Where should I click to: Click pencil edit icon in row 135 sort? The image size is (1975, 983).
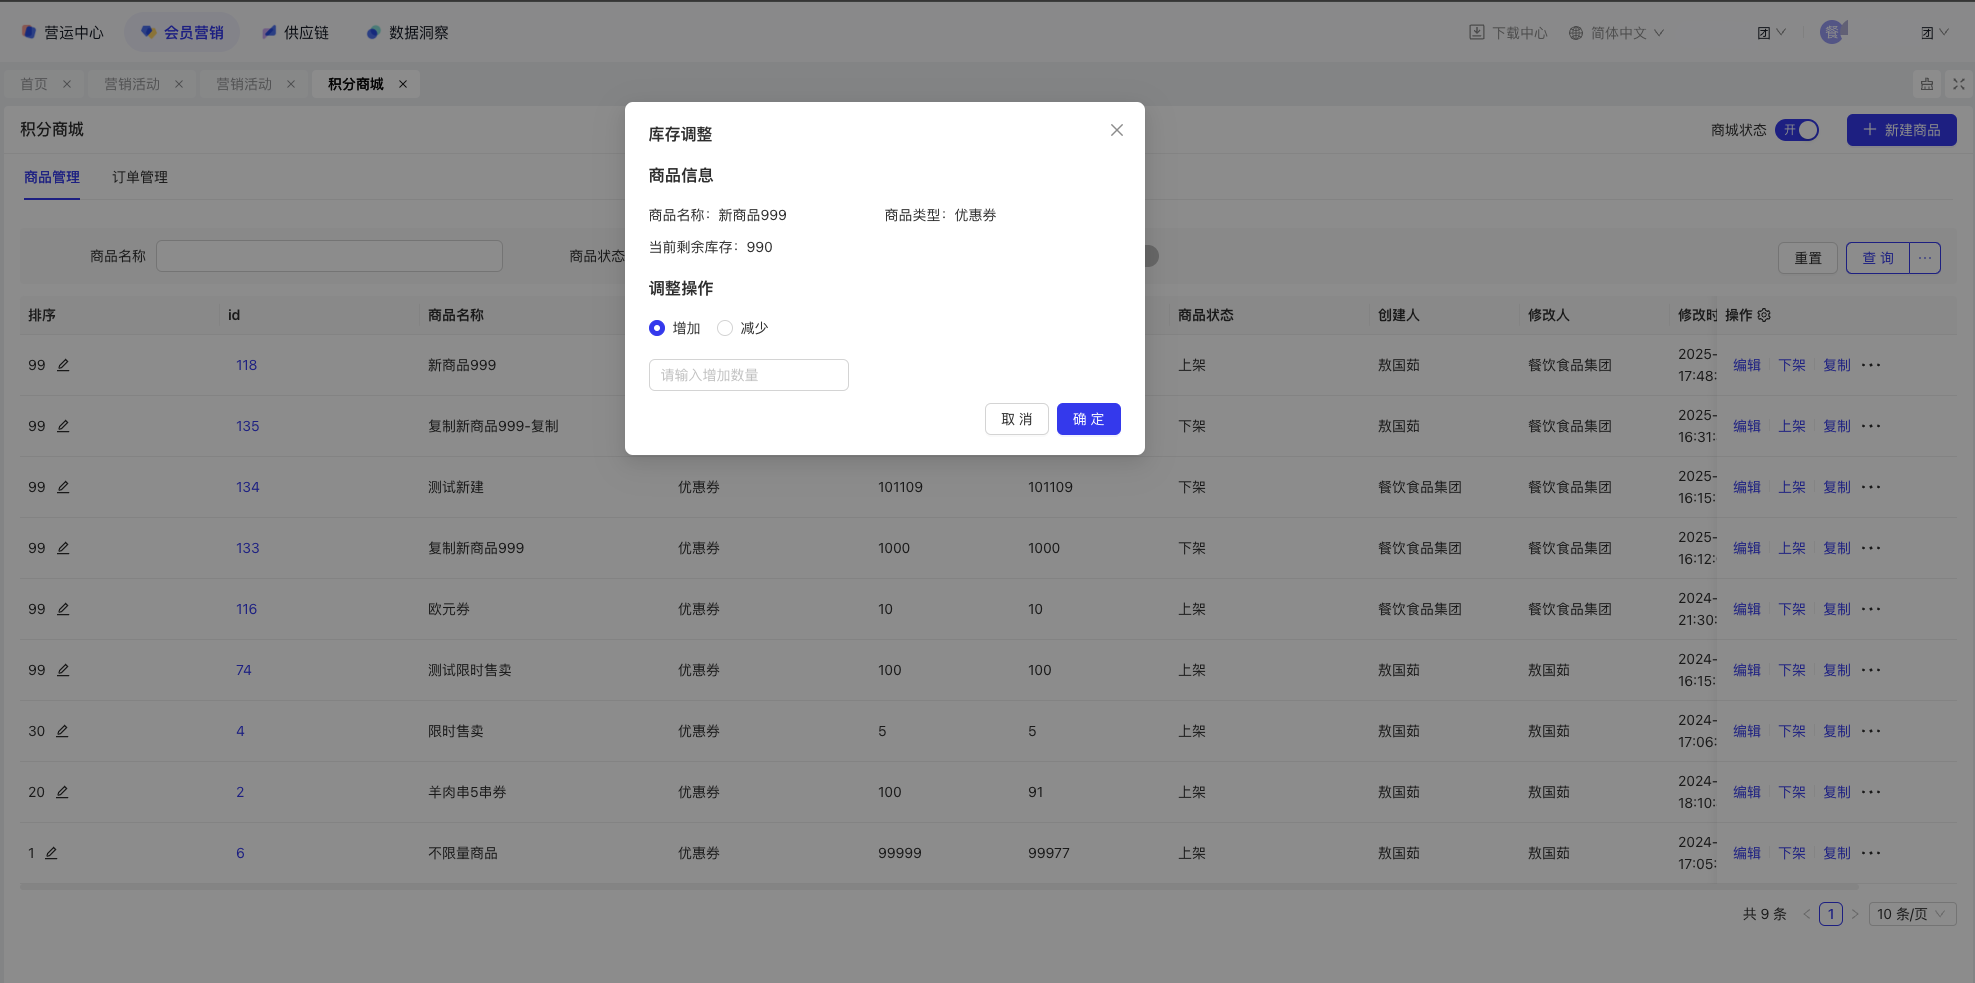(63, 426)
